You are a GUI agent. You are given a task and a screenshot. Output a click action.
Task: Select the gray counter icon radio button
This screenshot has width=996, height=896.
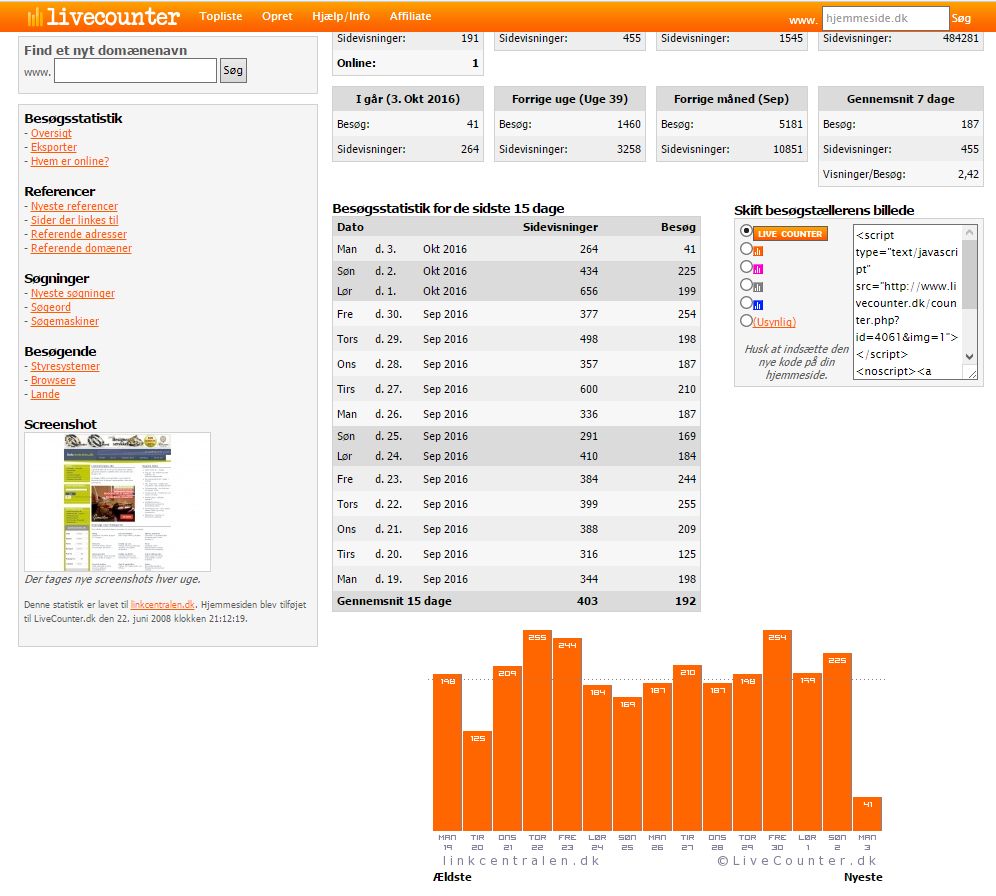coord(746,284)
